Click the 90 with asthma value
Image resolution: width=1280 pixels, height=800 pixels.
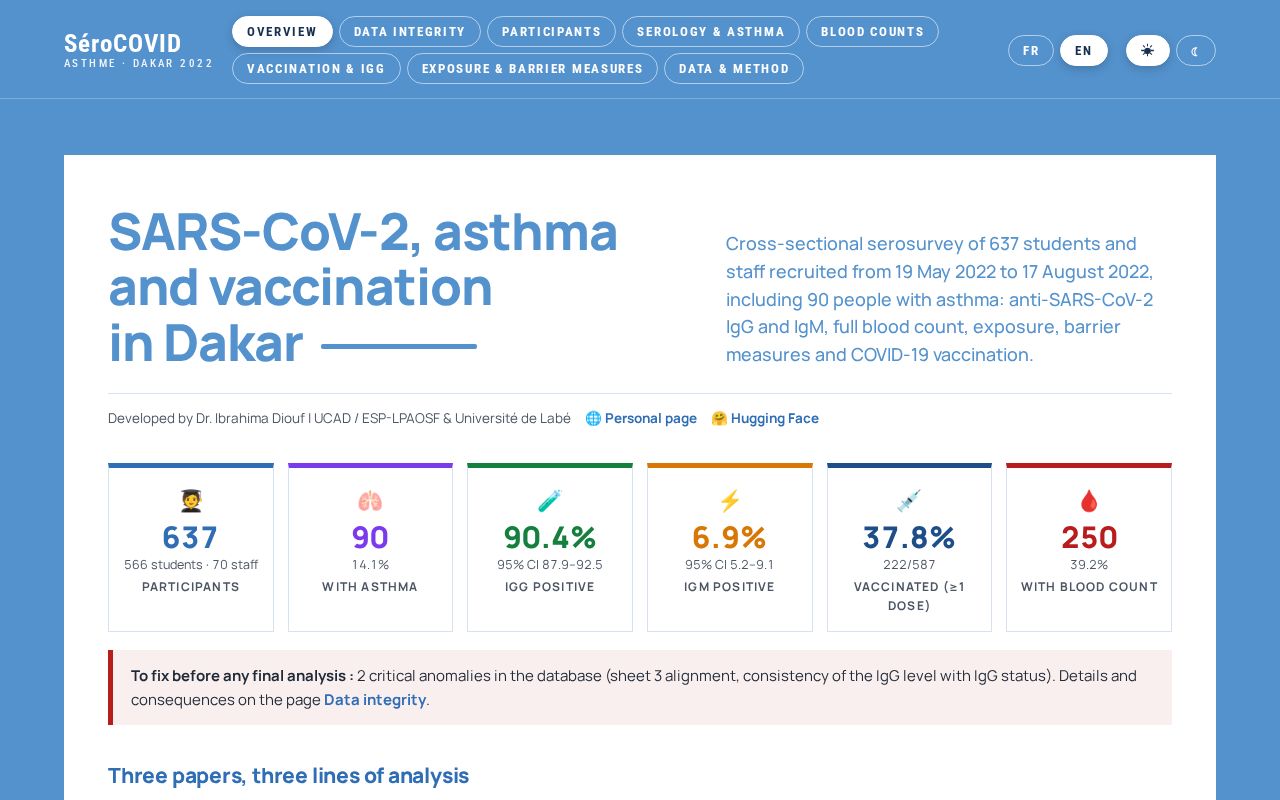370,537
